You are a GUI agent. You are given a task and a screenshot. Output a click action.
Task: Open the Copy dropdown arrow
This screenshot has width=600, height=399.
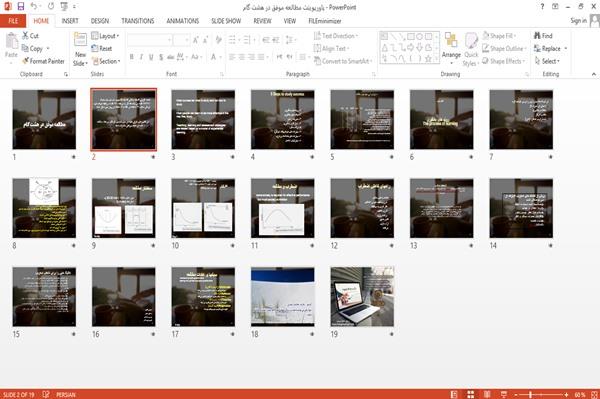click(x=48, y=49)
